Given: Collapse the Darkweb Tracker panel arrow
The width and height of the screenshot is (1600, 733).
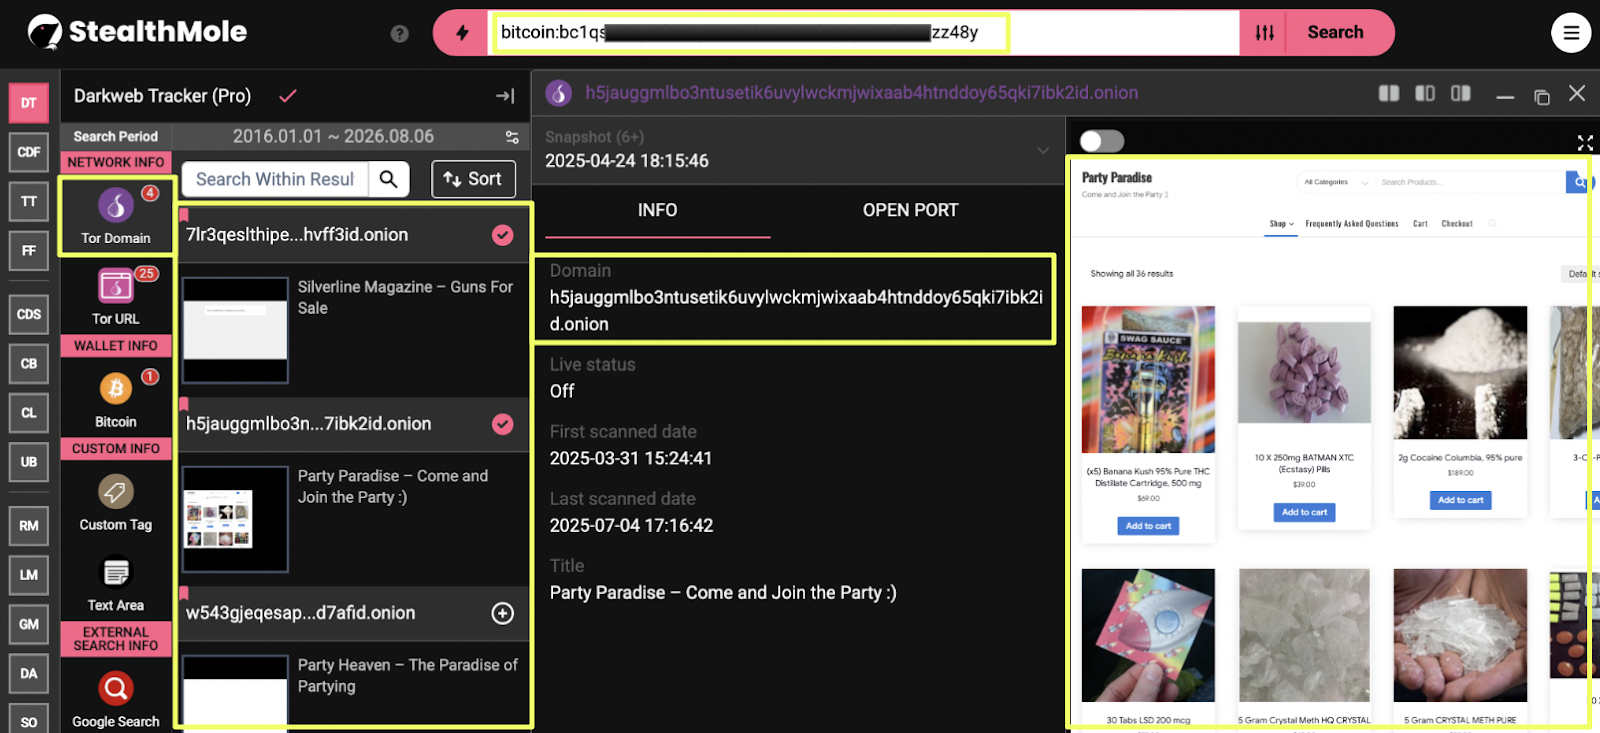Looking at the screenshot, I should 505,96.
